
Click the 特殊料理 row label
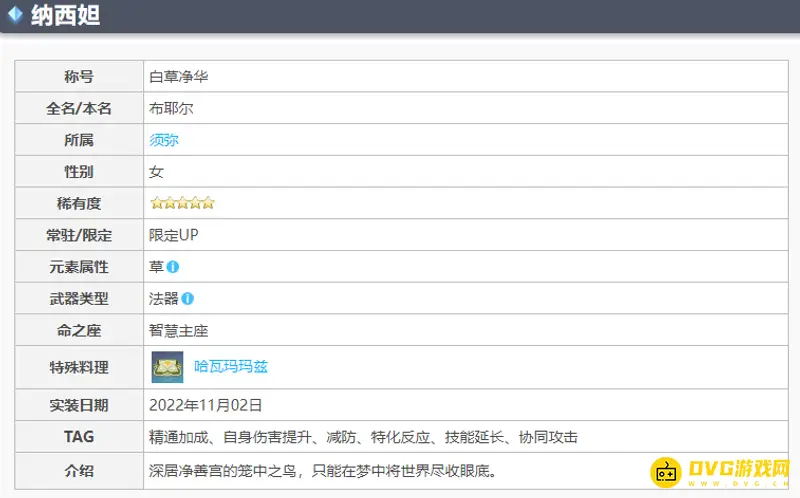coord(79,367)
